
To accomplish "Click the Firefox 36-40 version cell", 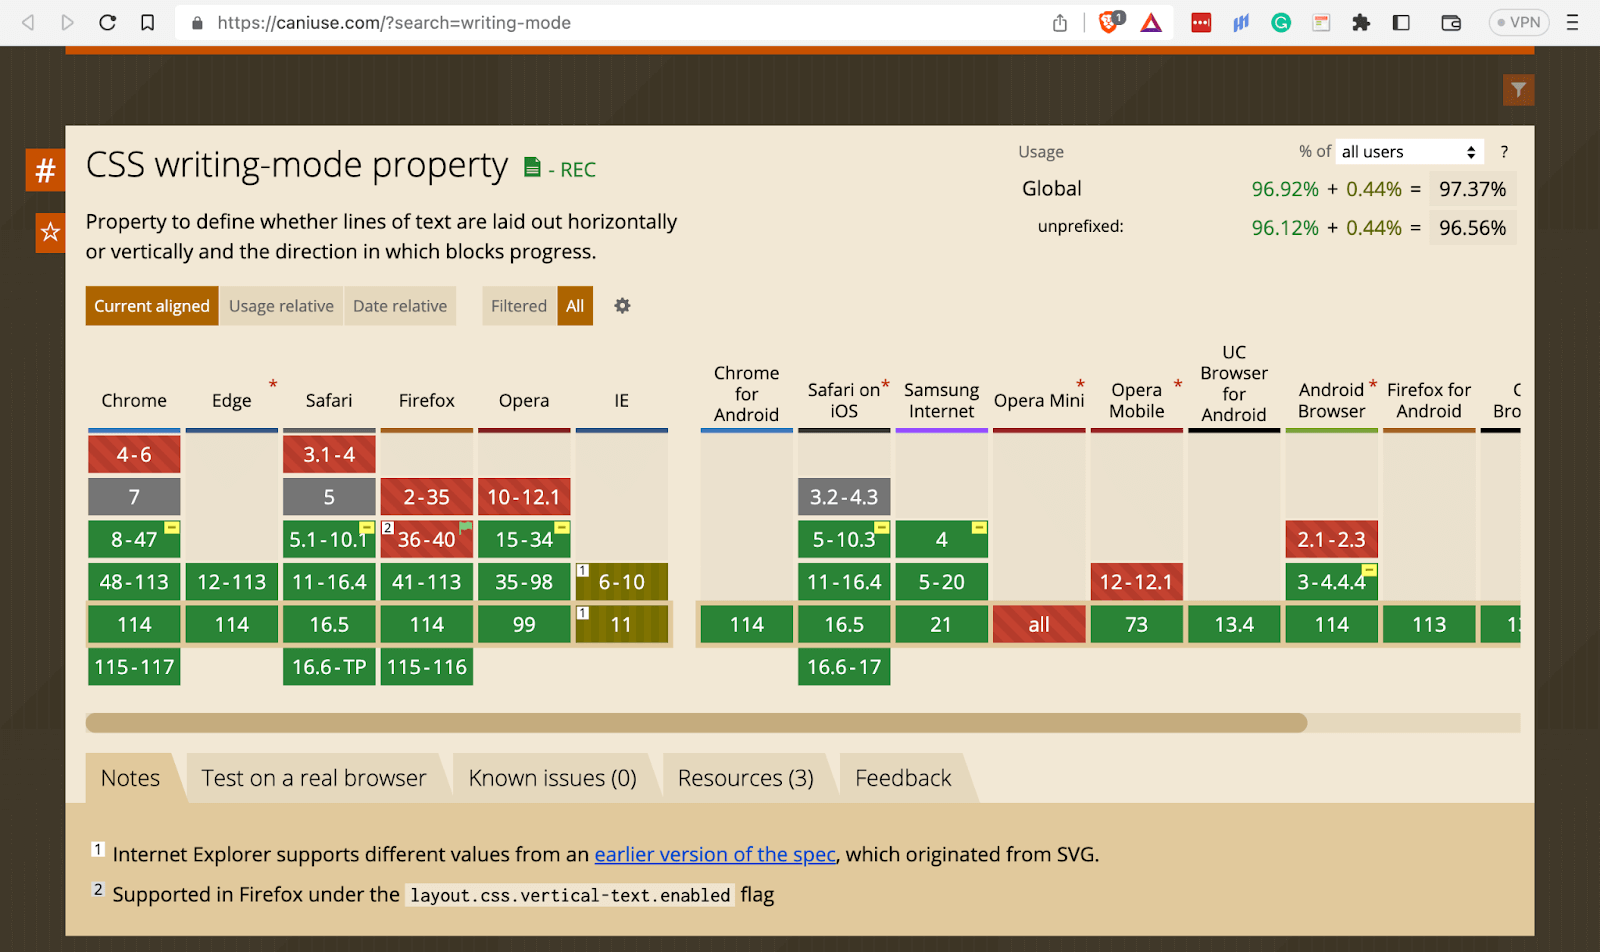I will coord(427,540).
